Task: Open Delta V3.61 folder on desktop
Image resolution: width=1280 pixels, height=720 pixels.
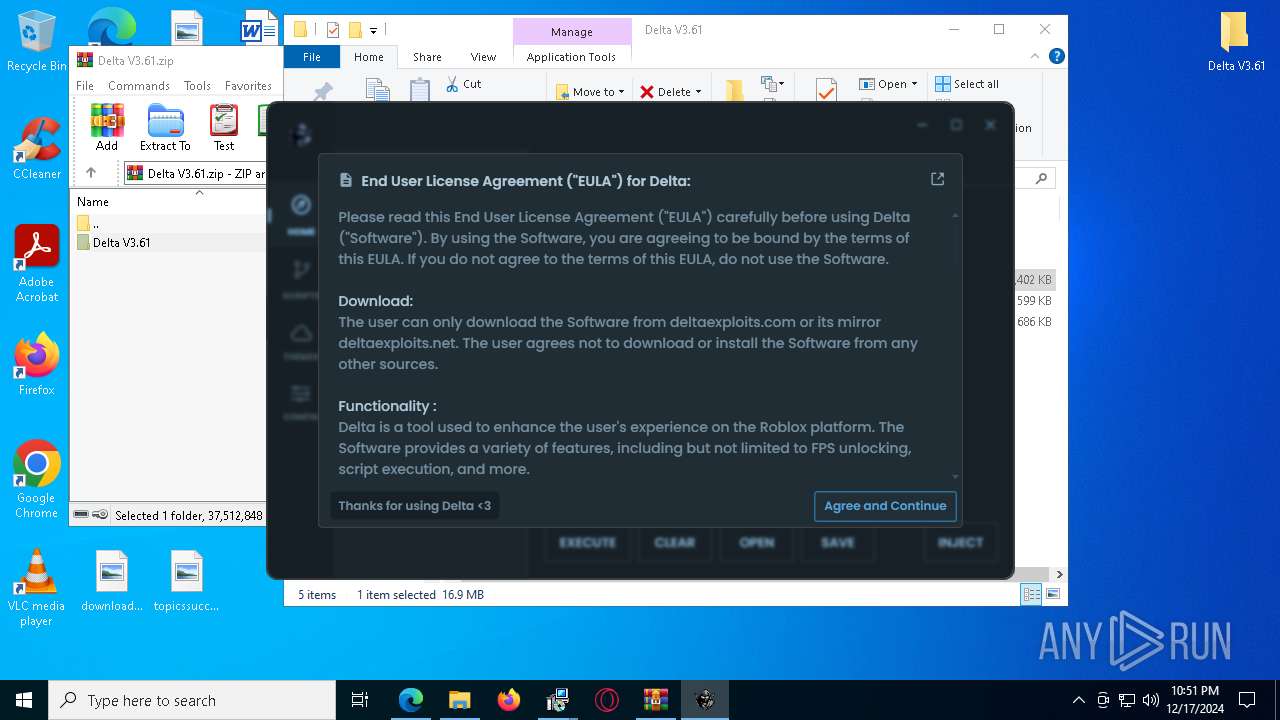Action: point(1236,41)
